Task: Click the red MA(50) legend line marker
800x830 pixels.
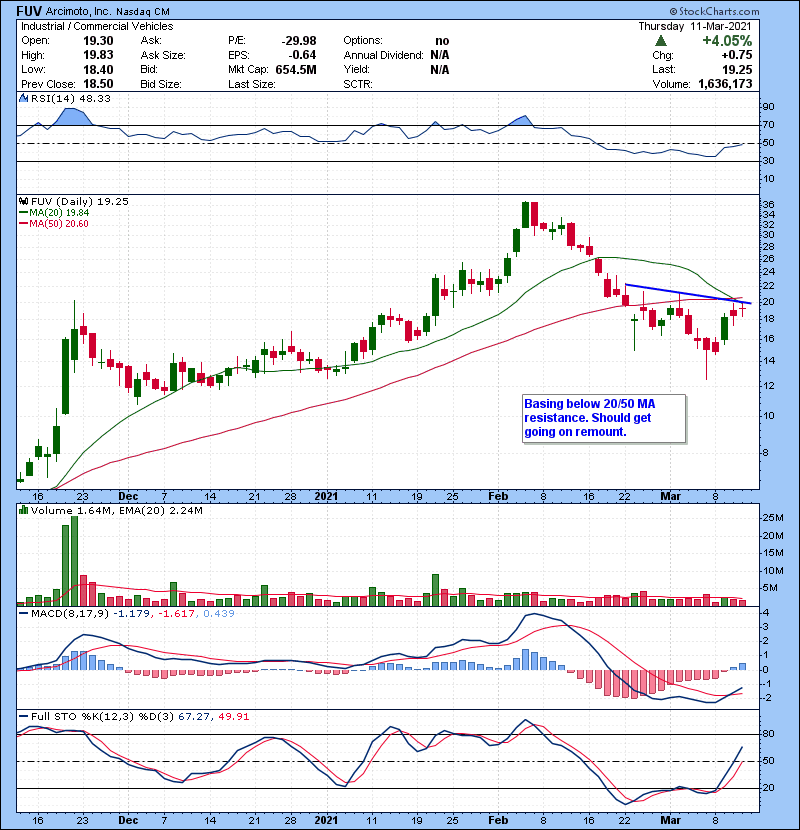Action: pyautogui.click(x=23, y=224)
